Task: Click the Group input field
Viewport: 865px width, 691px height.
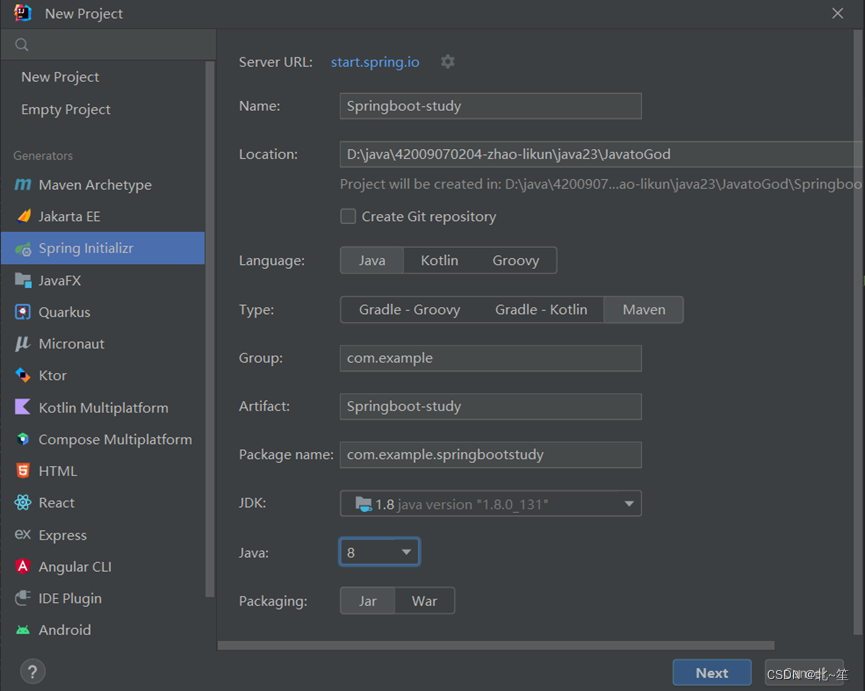Action: 490,358
